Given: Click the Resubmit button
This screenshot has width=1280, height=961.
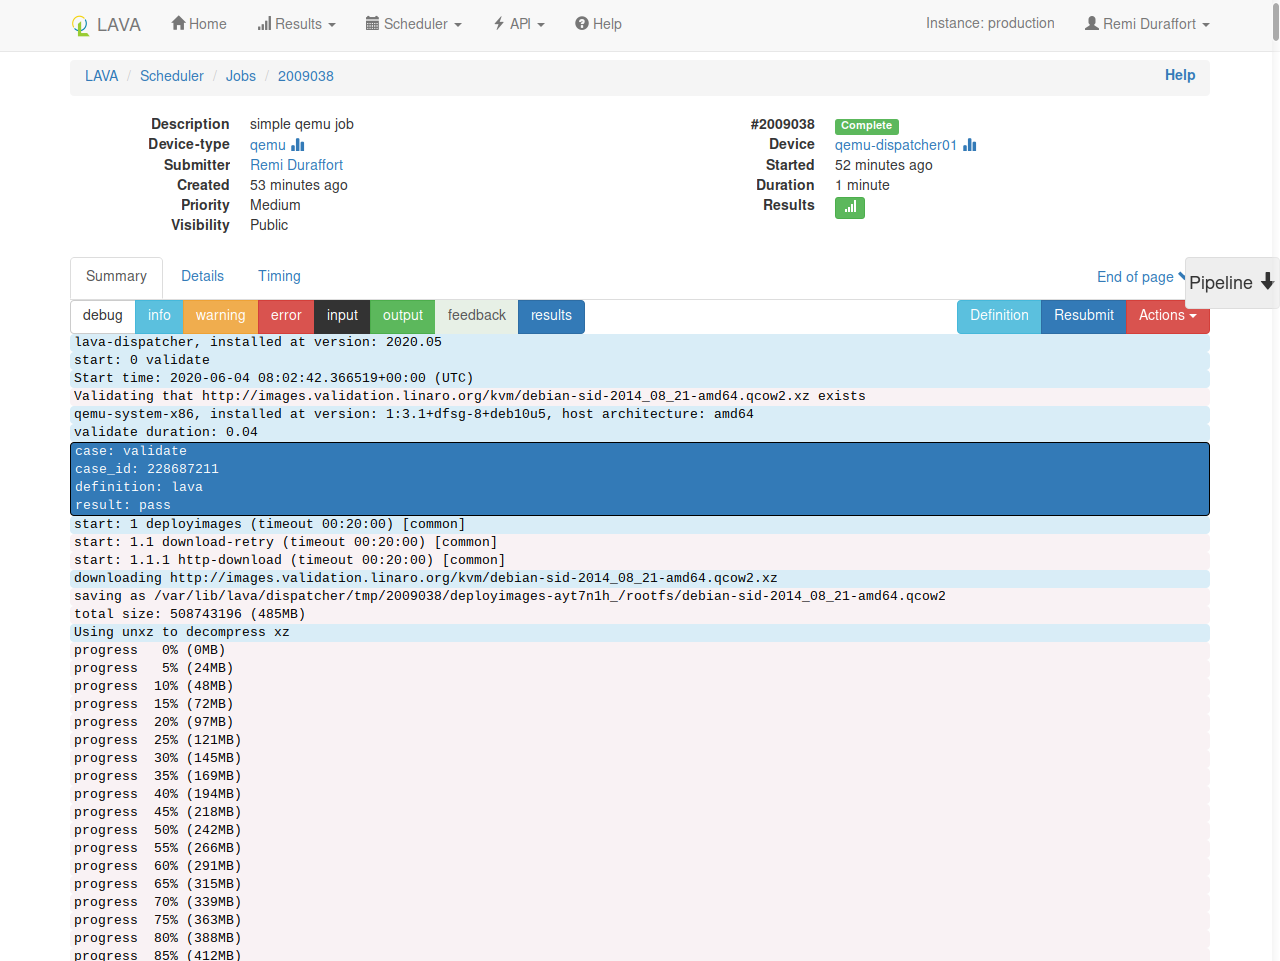Looking at the screenshot, I should coord(1083,316).
